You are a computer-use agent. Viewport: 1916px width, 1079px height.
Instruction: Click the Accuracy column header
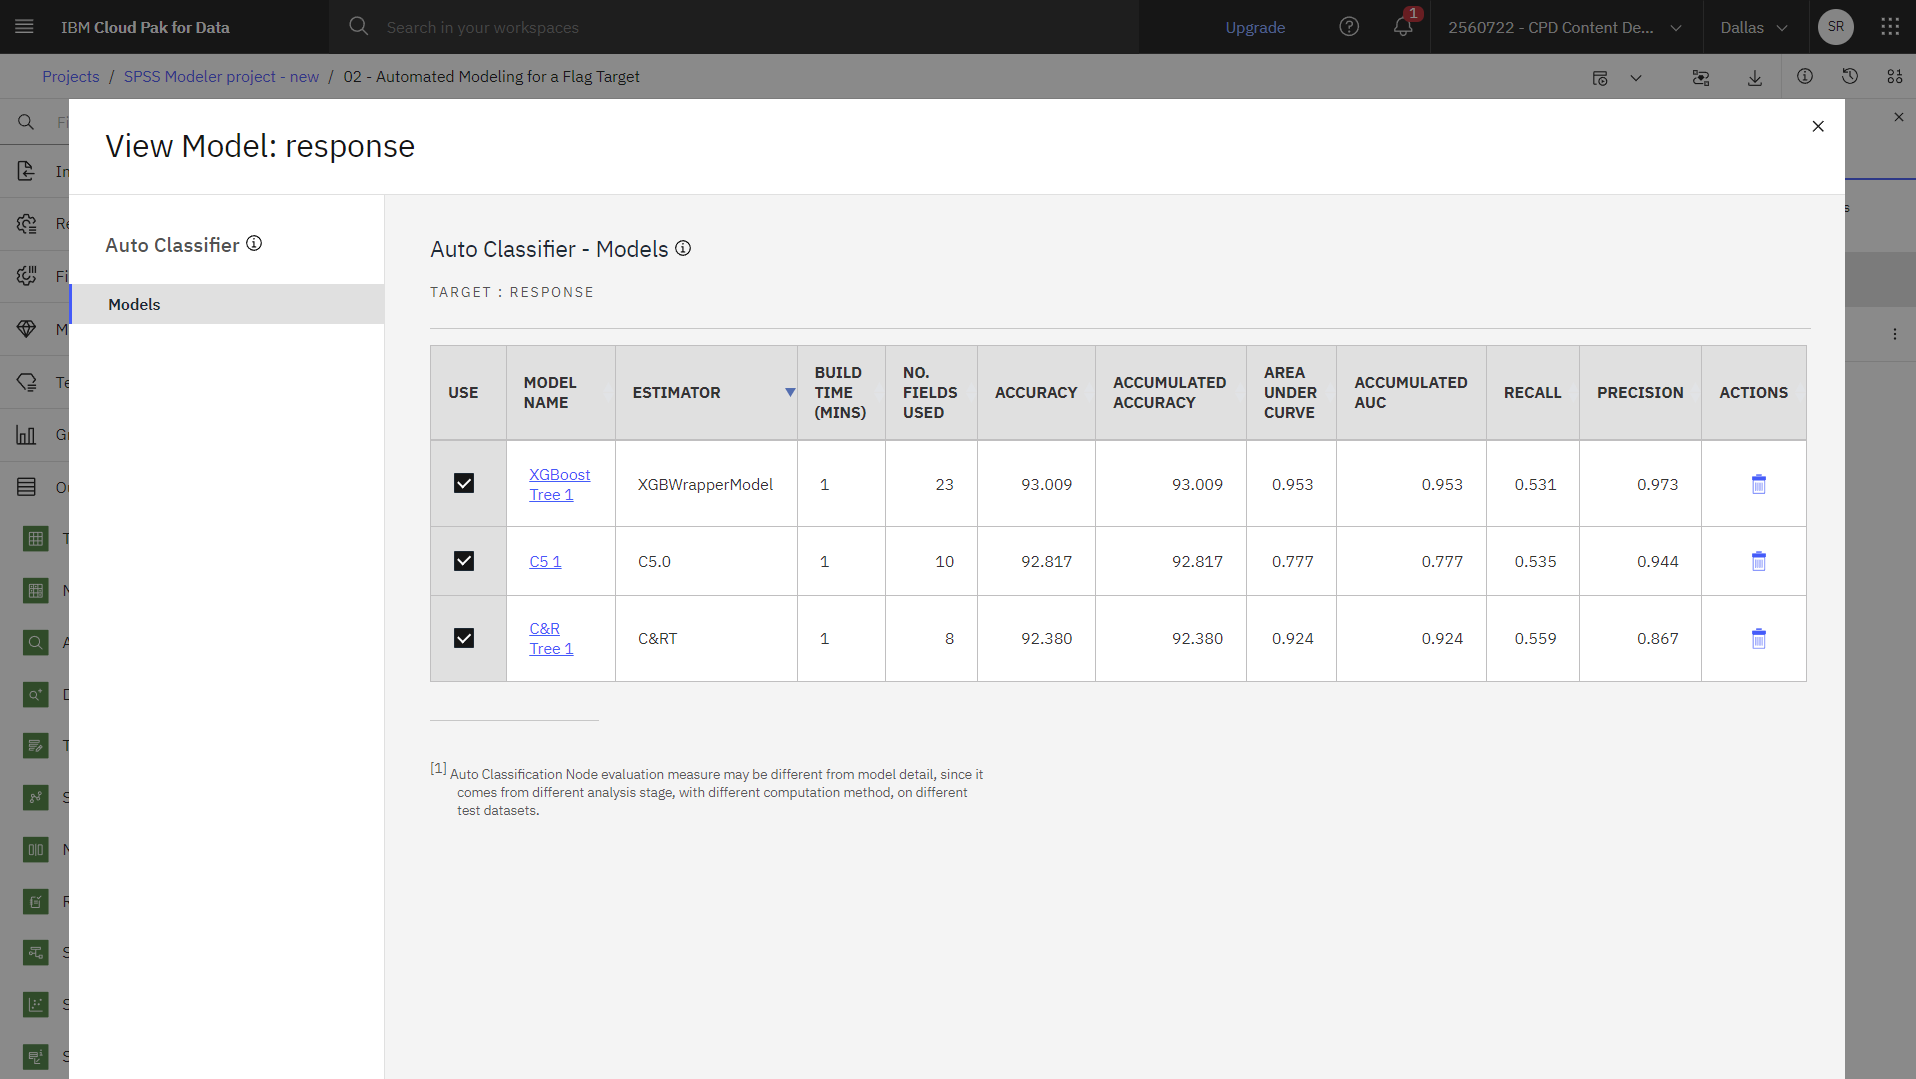1036,392
